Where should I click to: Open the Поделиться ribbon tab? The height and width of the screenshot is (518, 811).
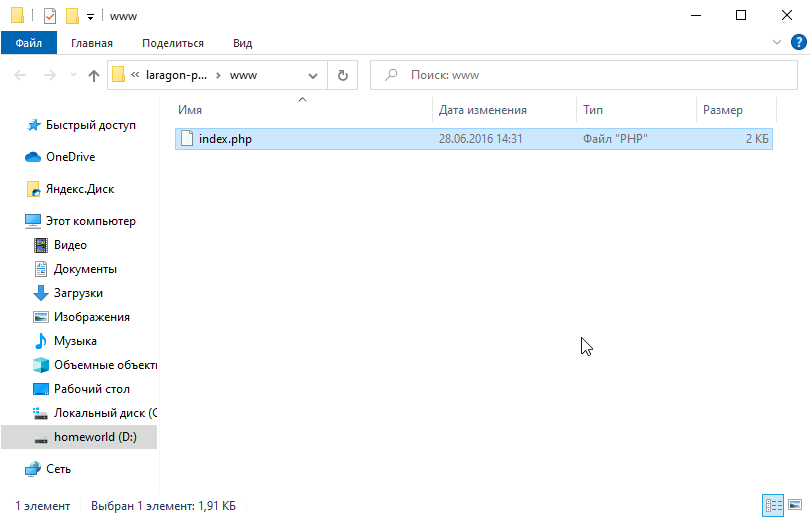click(x=173, y=43)
